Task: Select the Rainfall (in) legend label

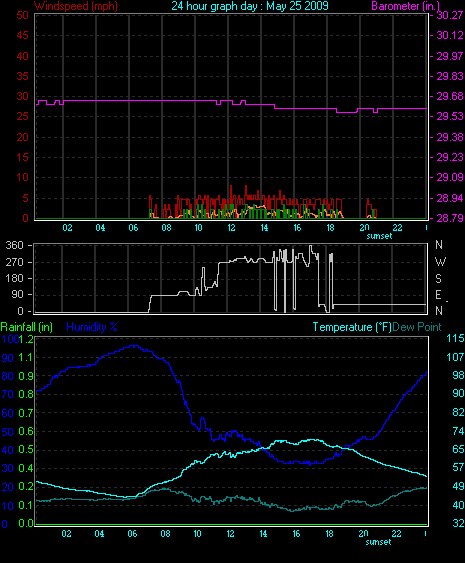Action: coord(27,327)
